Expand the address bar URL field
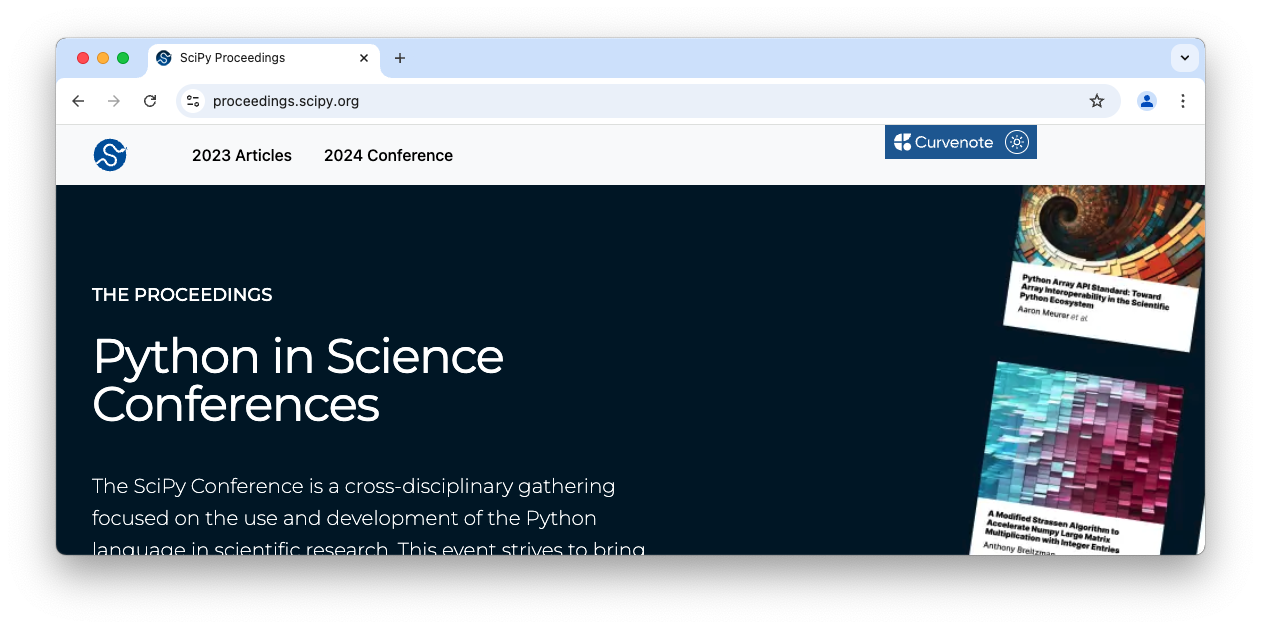The width and height of the screenshot is (1261, 629). (x=500, y=101)
